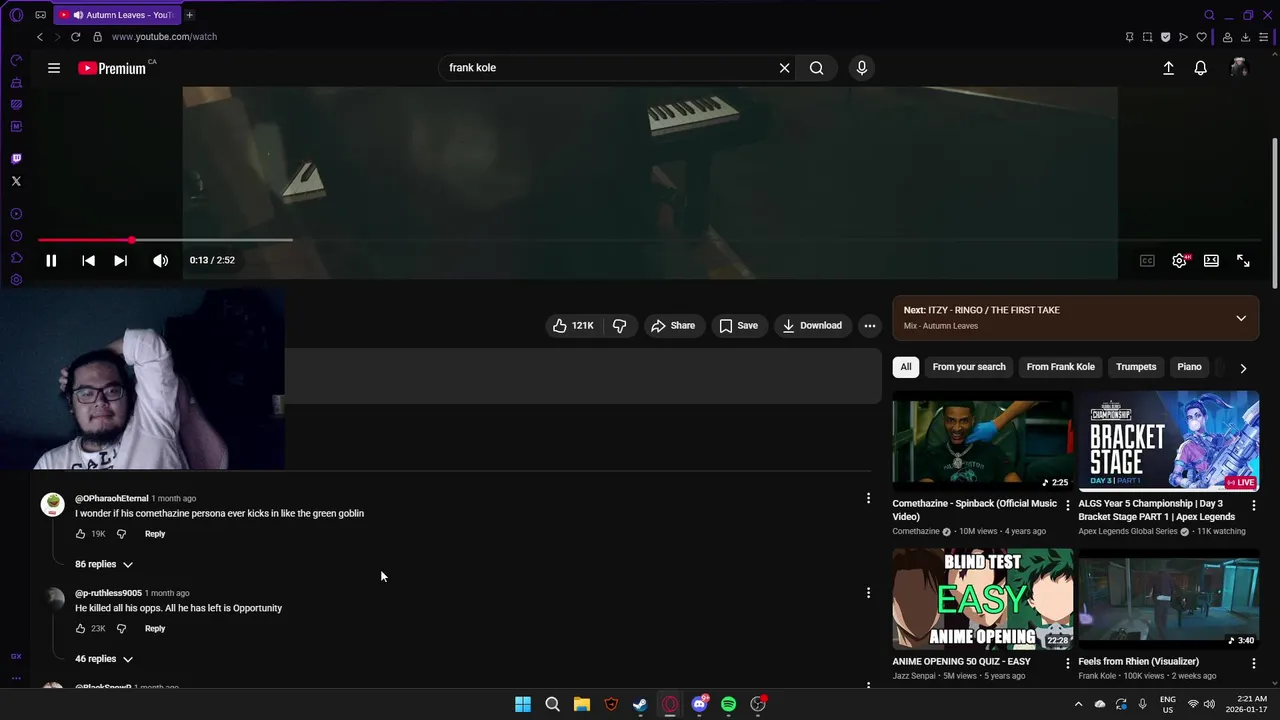Select the All filter chip

[x=906, y=367]
